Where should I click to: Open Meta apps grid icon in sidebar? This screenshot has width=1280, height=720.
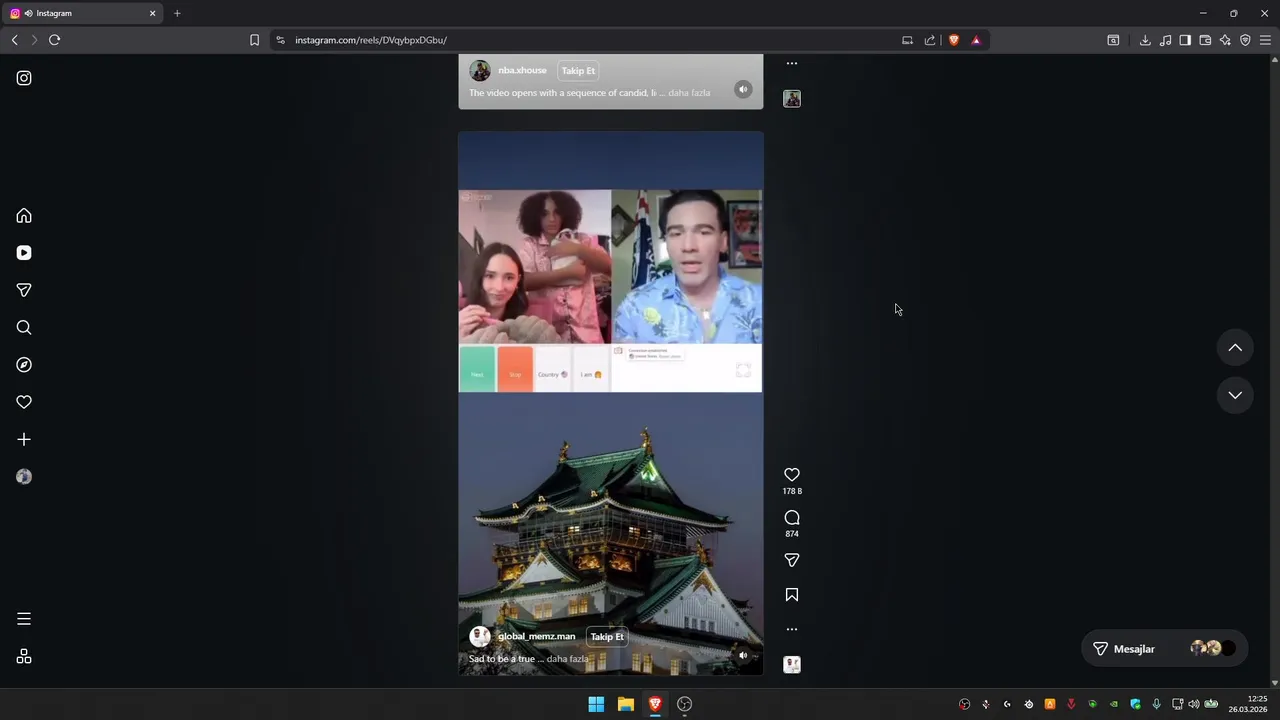point(24,656)
